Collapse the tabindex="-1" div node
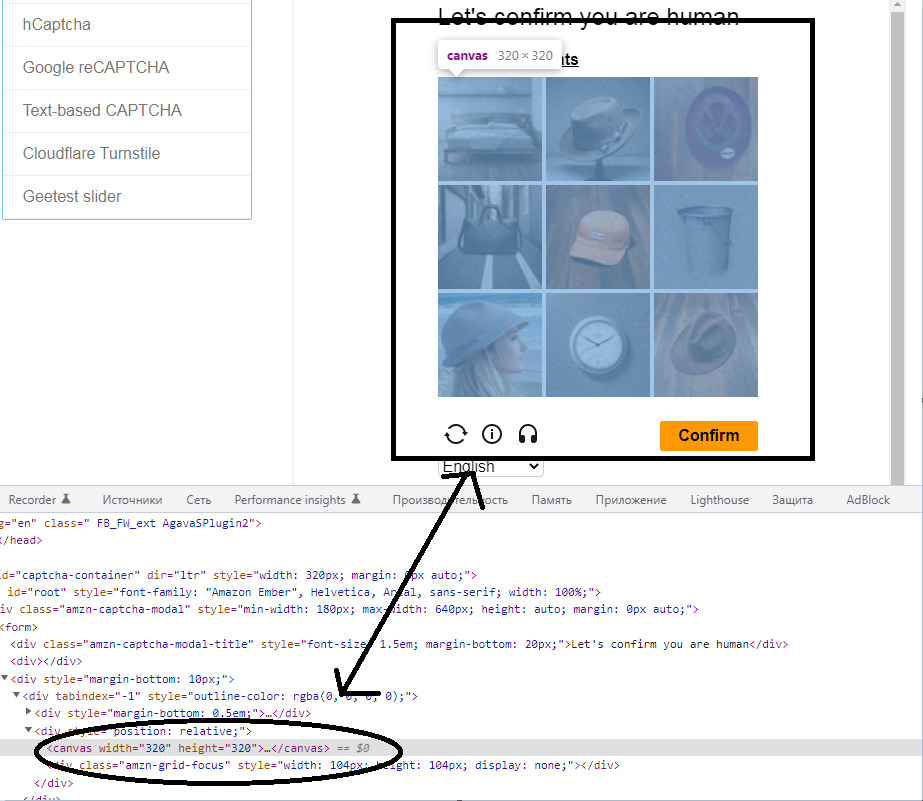 pyautogui.click(x=16, y=695)
